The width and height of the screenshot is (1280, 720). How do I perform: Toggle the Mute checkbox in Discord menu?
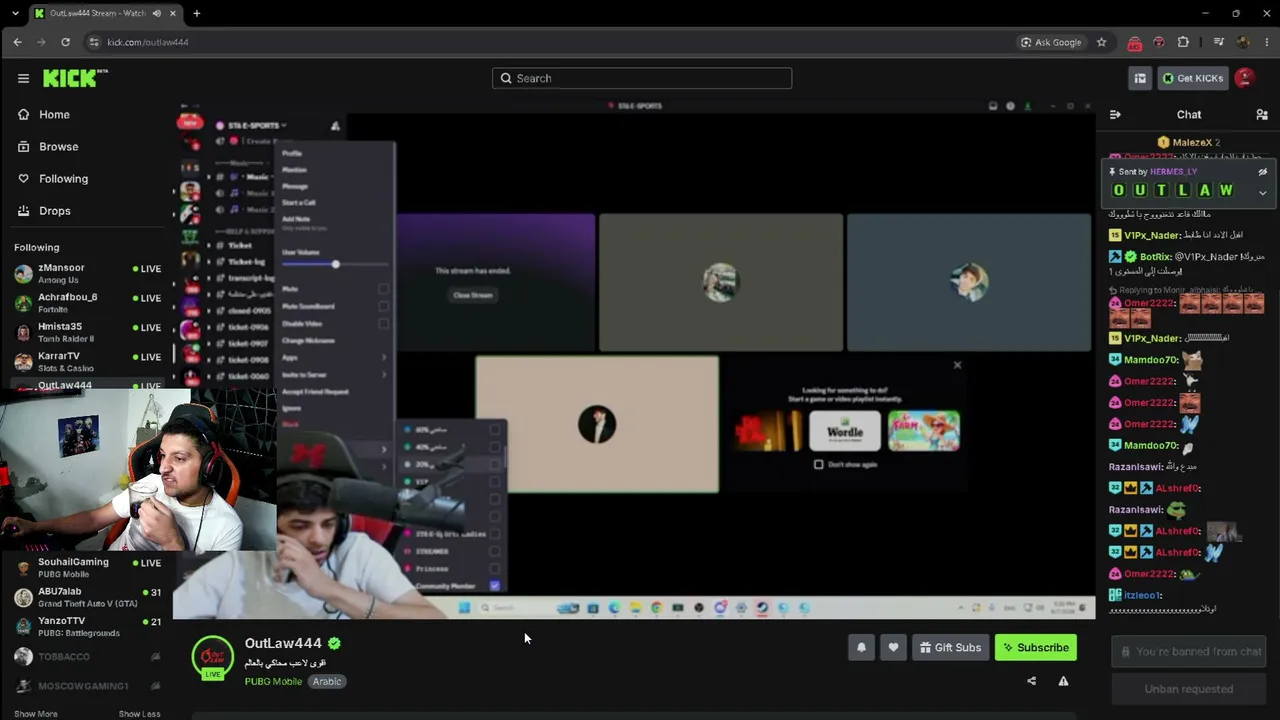pyautogui.click(x=383, y=289)
